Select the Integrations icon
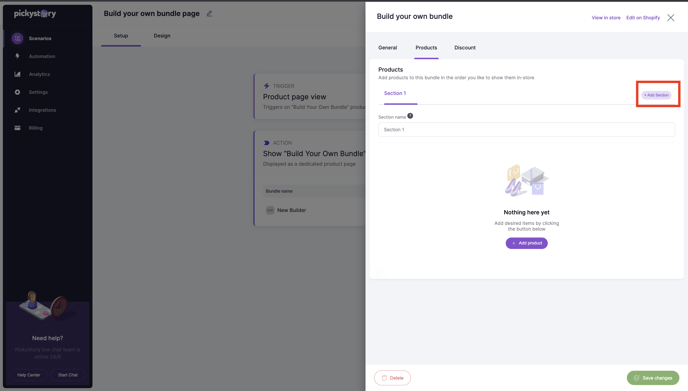Viewport: 688px width, 391px height. (18, 110)
